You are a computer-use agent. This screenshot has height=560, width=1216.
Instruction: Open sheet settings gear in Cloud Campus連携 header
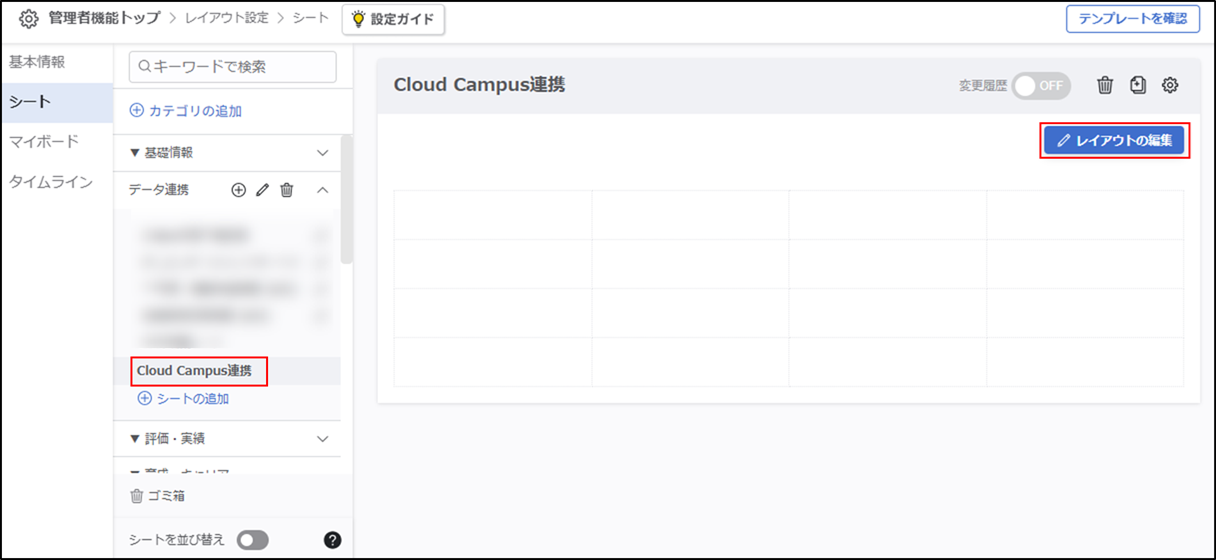click(x=1170, y=85)
